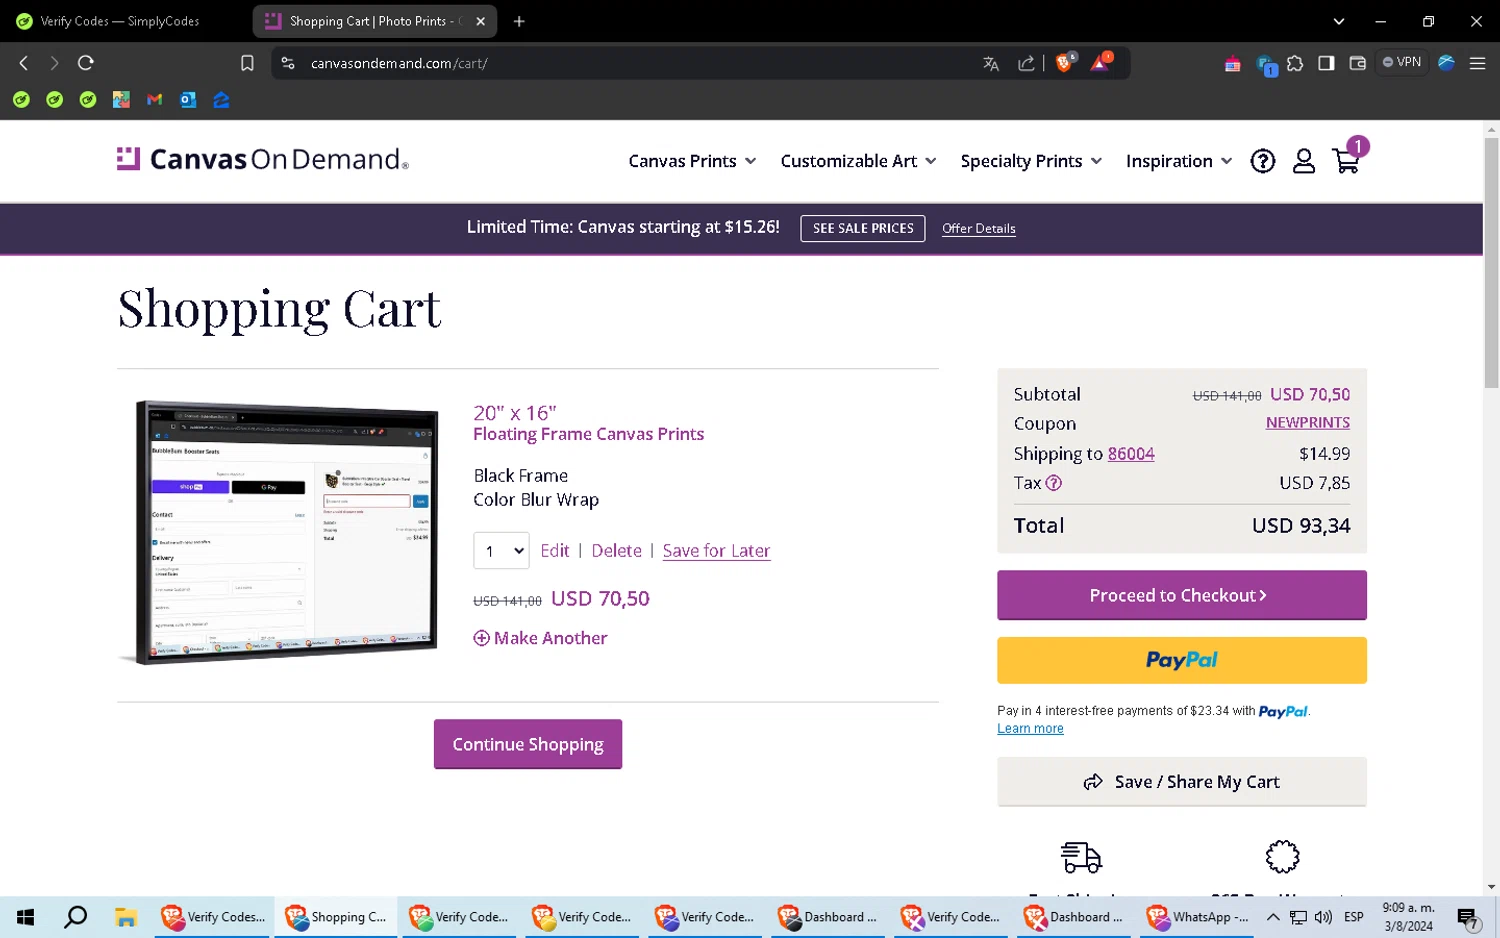Click Make Another link

coord(541,638)
